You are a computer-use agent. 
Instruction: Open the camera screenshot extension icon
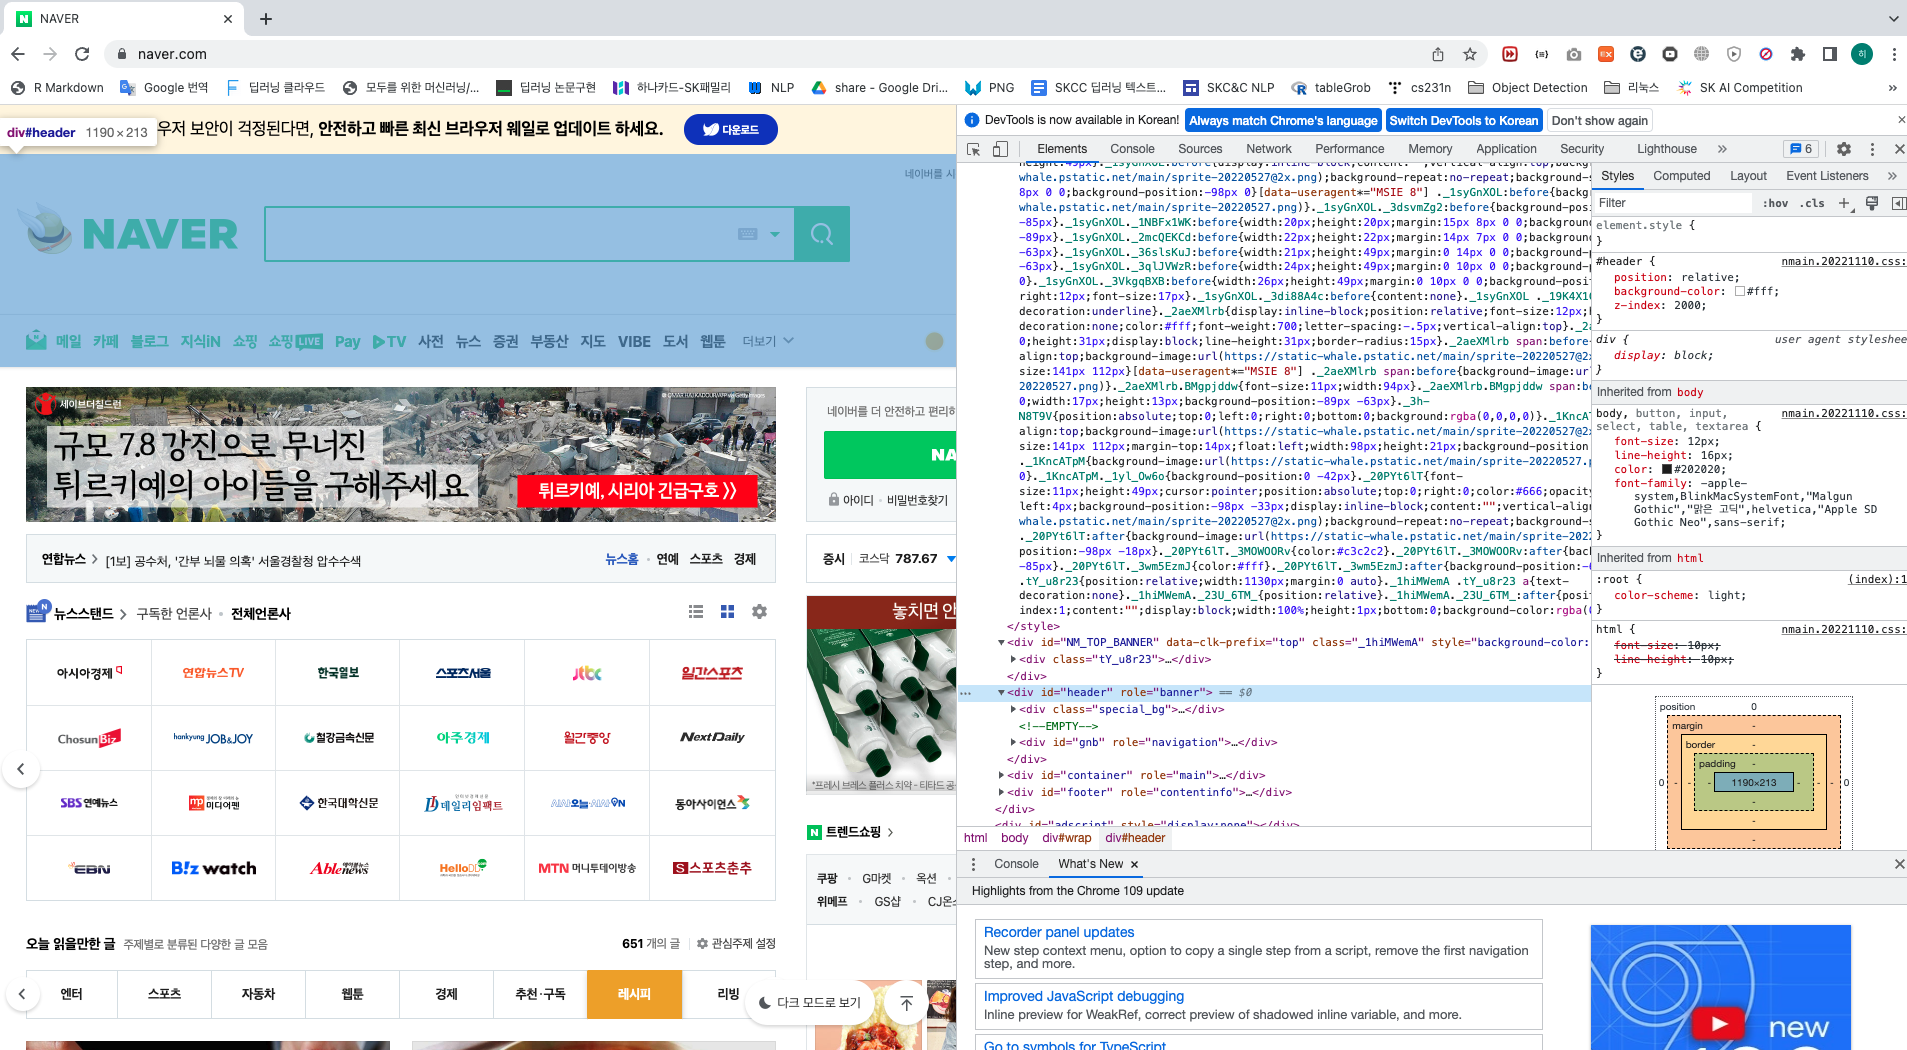[1574, 54]
